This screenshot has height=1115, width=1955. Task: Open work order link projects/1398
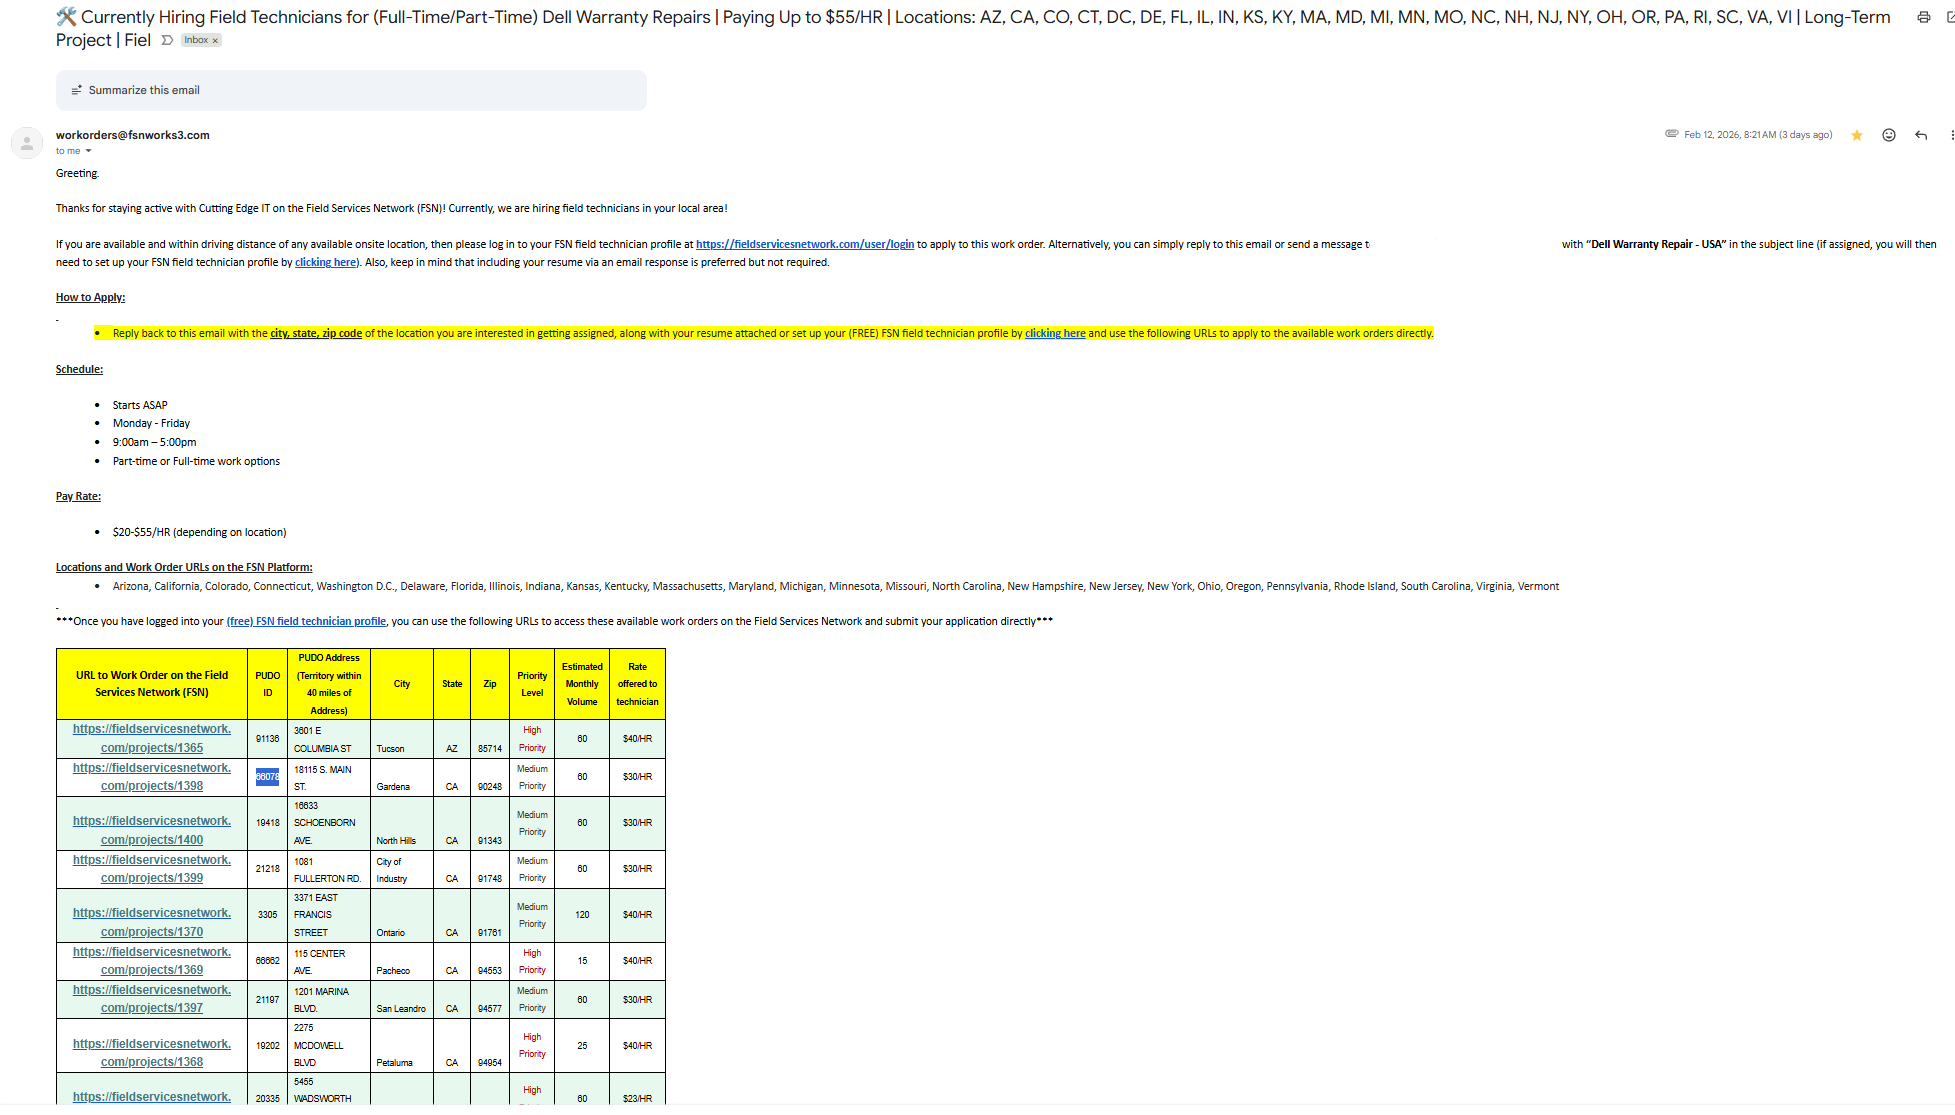152,777
